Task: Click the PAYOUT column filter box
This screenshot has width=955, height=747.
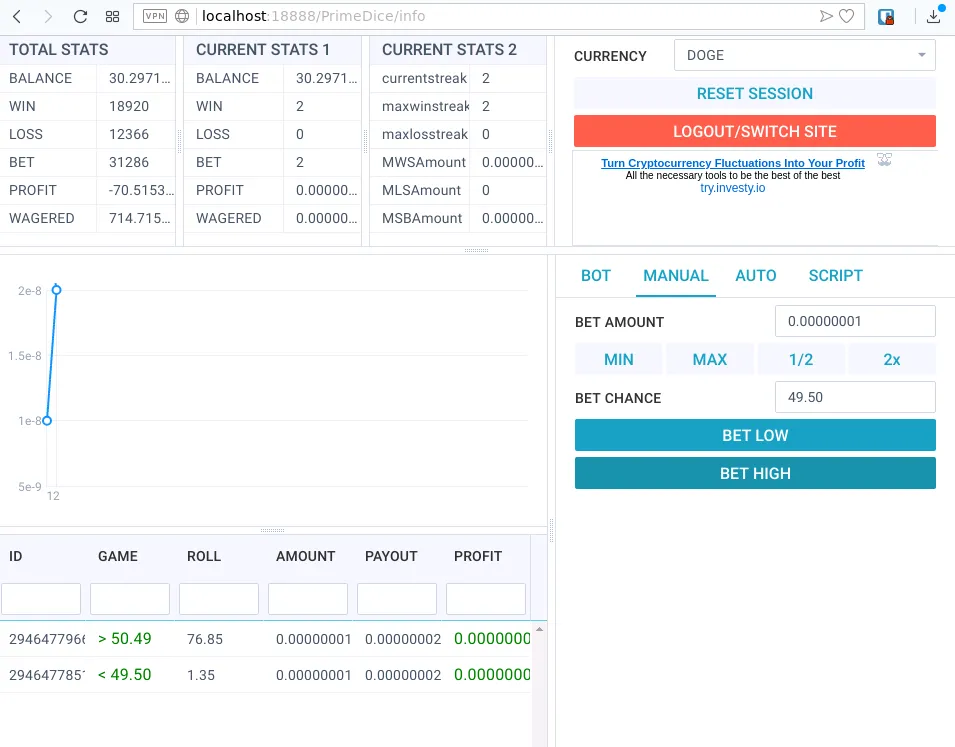Action: click(x=396, y=598)
